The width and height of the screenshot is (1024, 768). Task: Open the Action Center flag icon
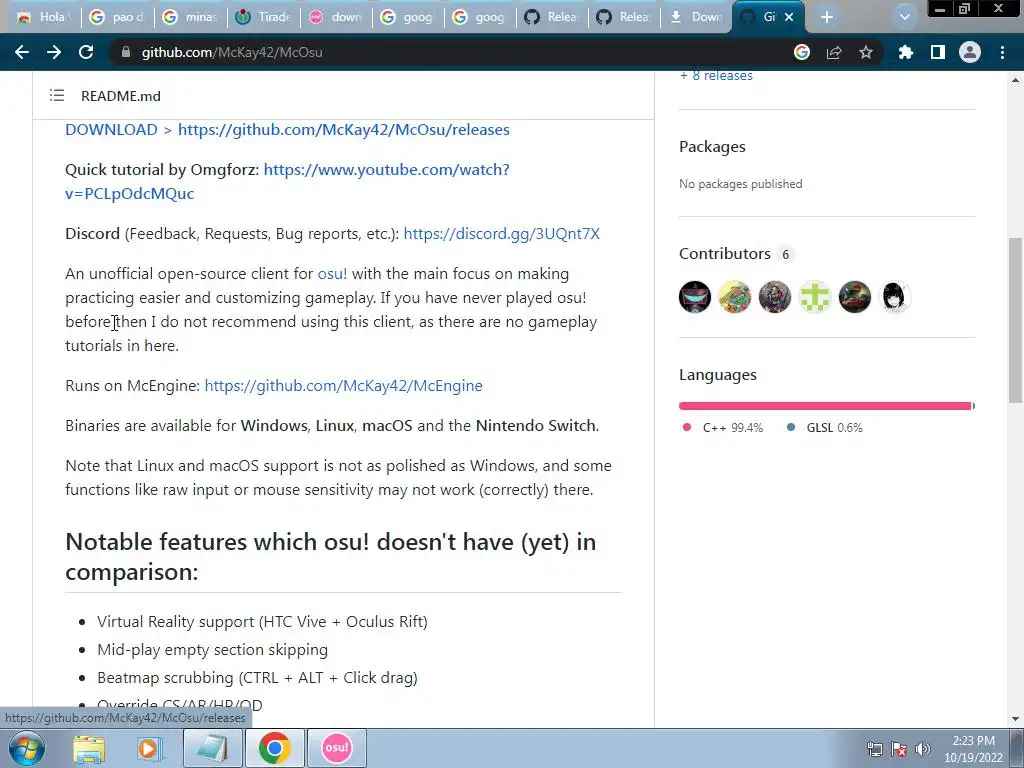coord(899,750)
